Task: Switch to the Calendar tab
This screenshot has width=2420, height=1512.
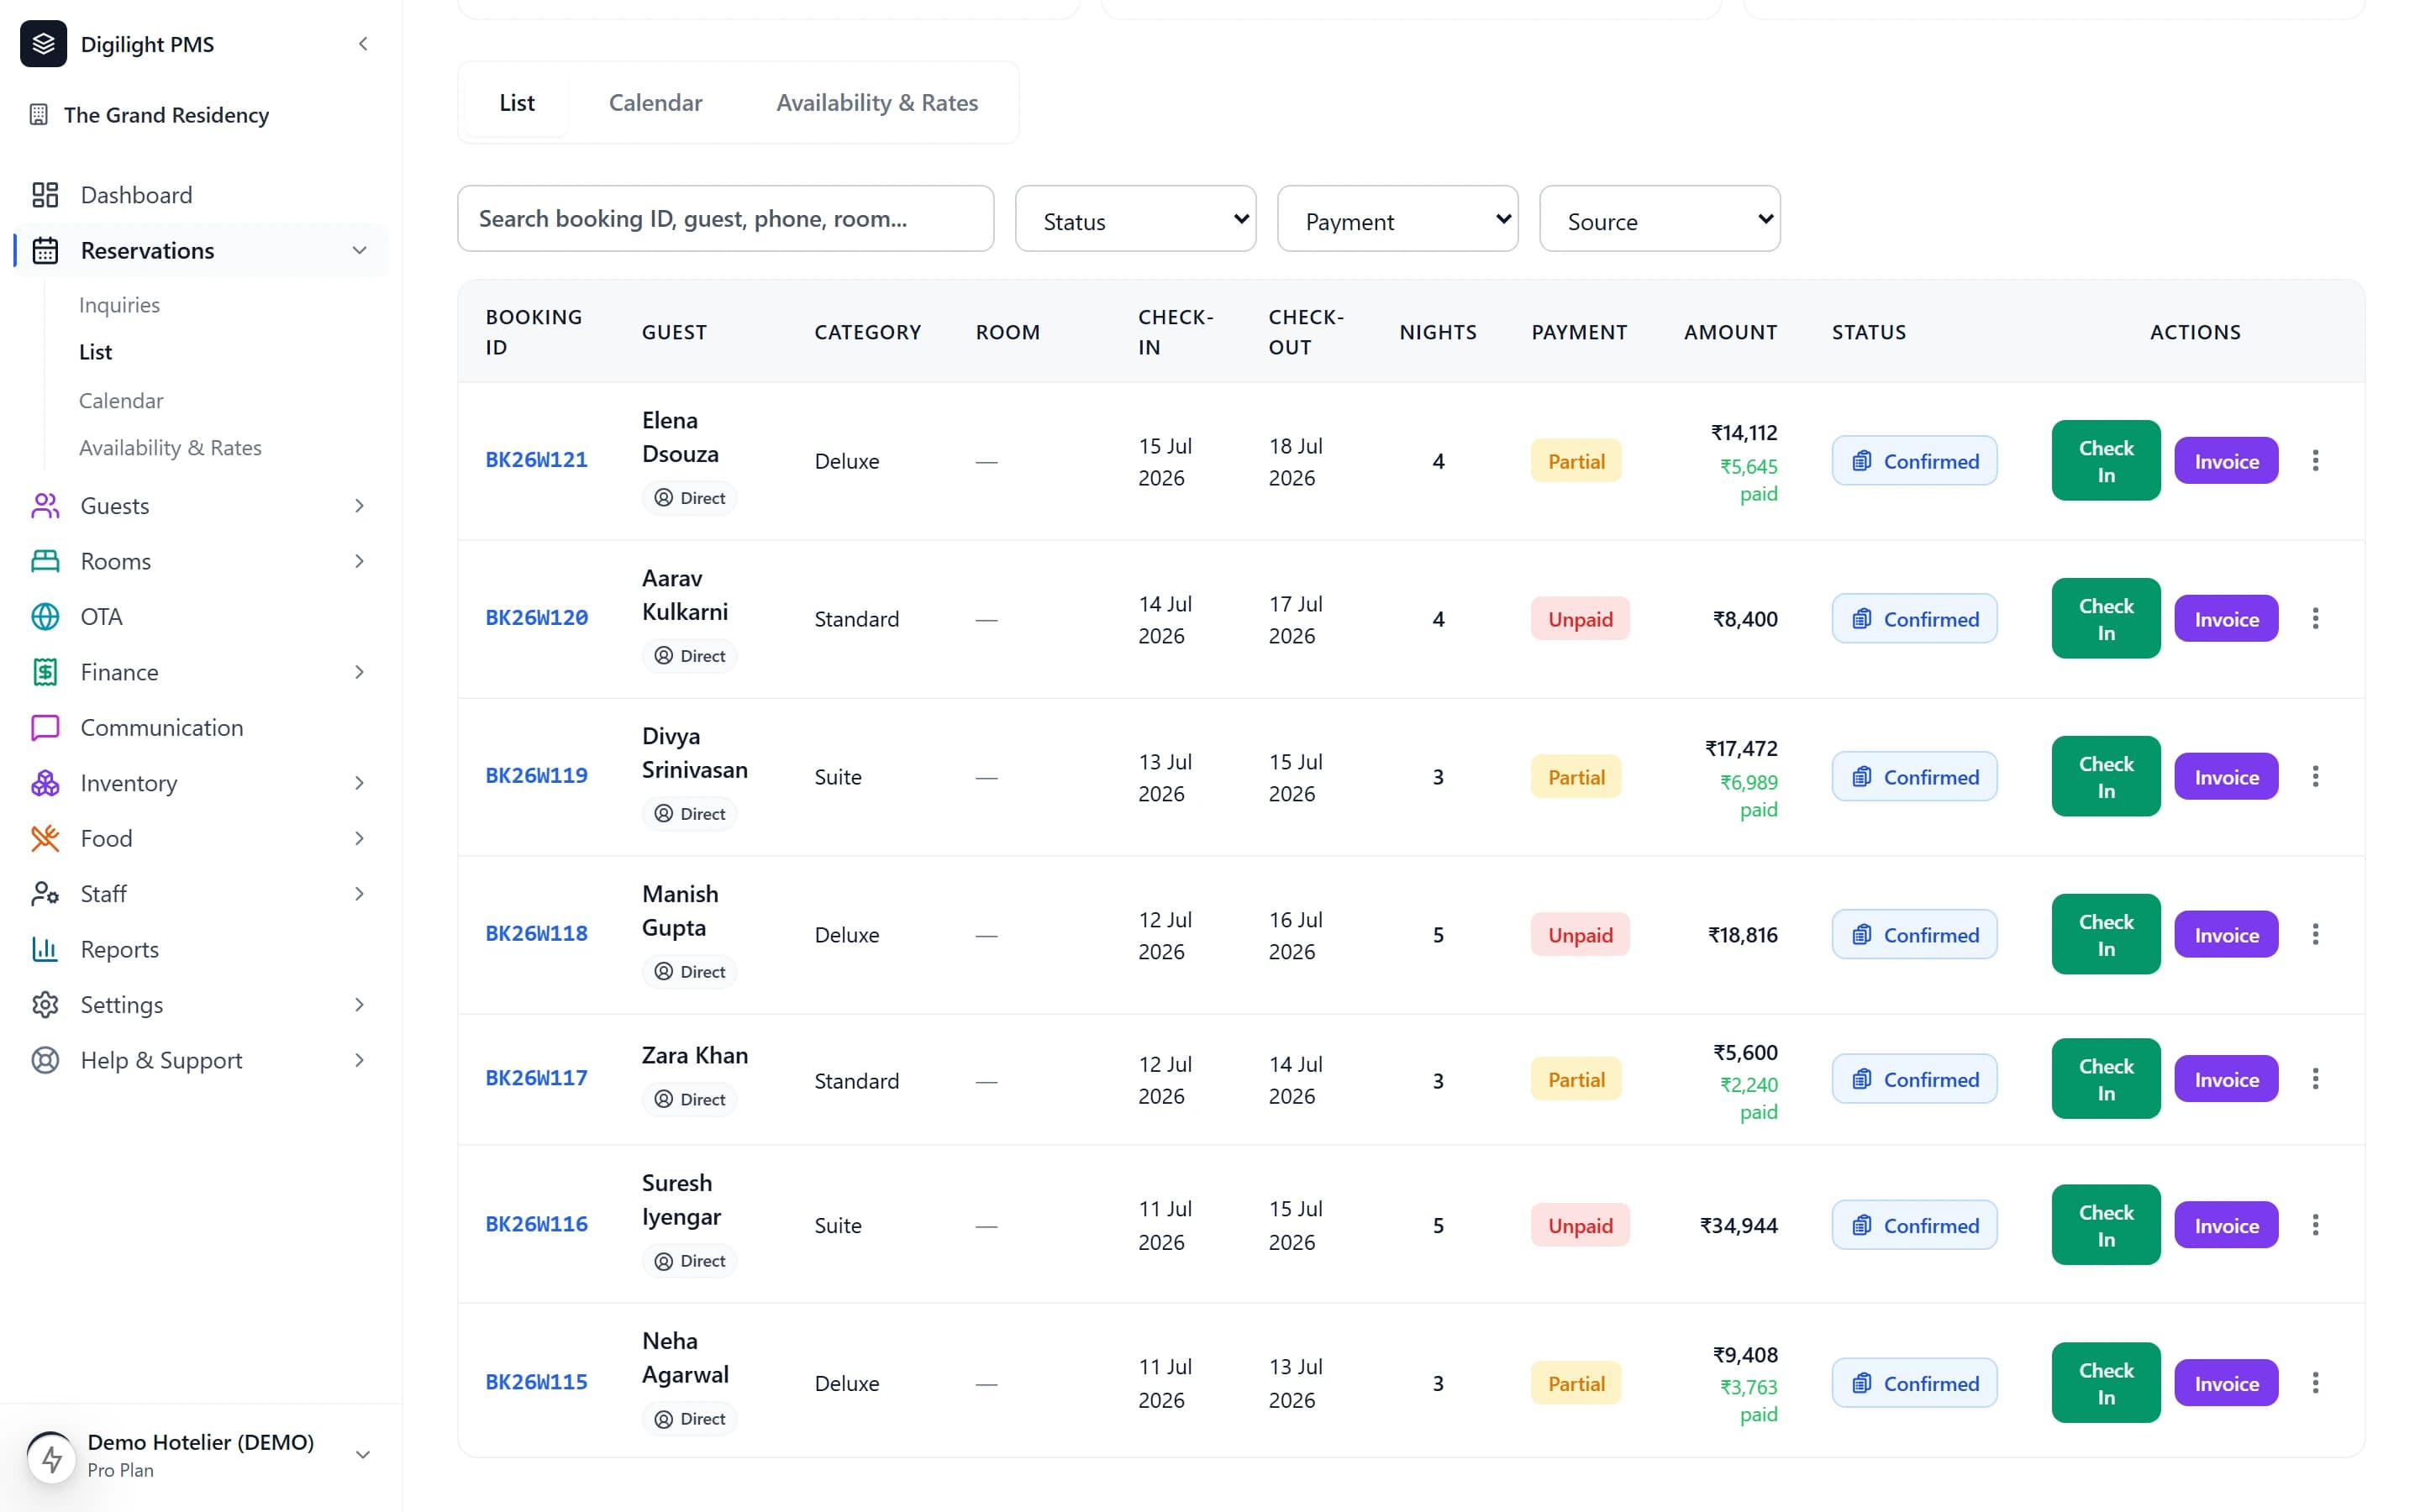Action: (x=655, y=103)
